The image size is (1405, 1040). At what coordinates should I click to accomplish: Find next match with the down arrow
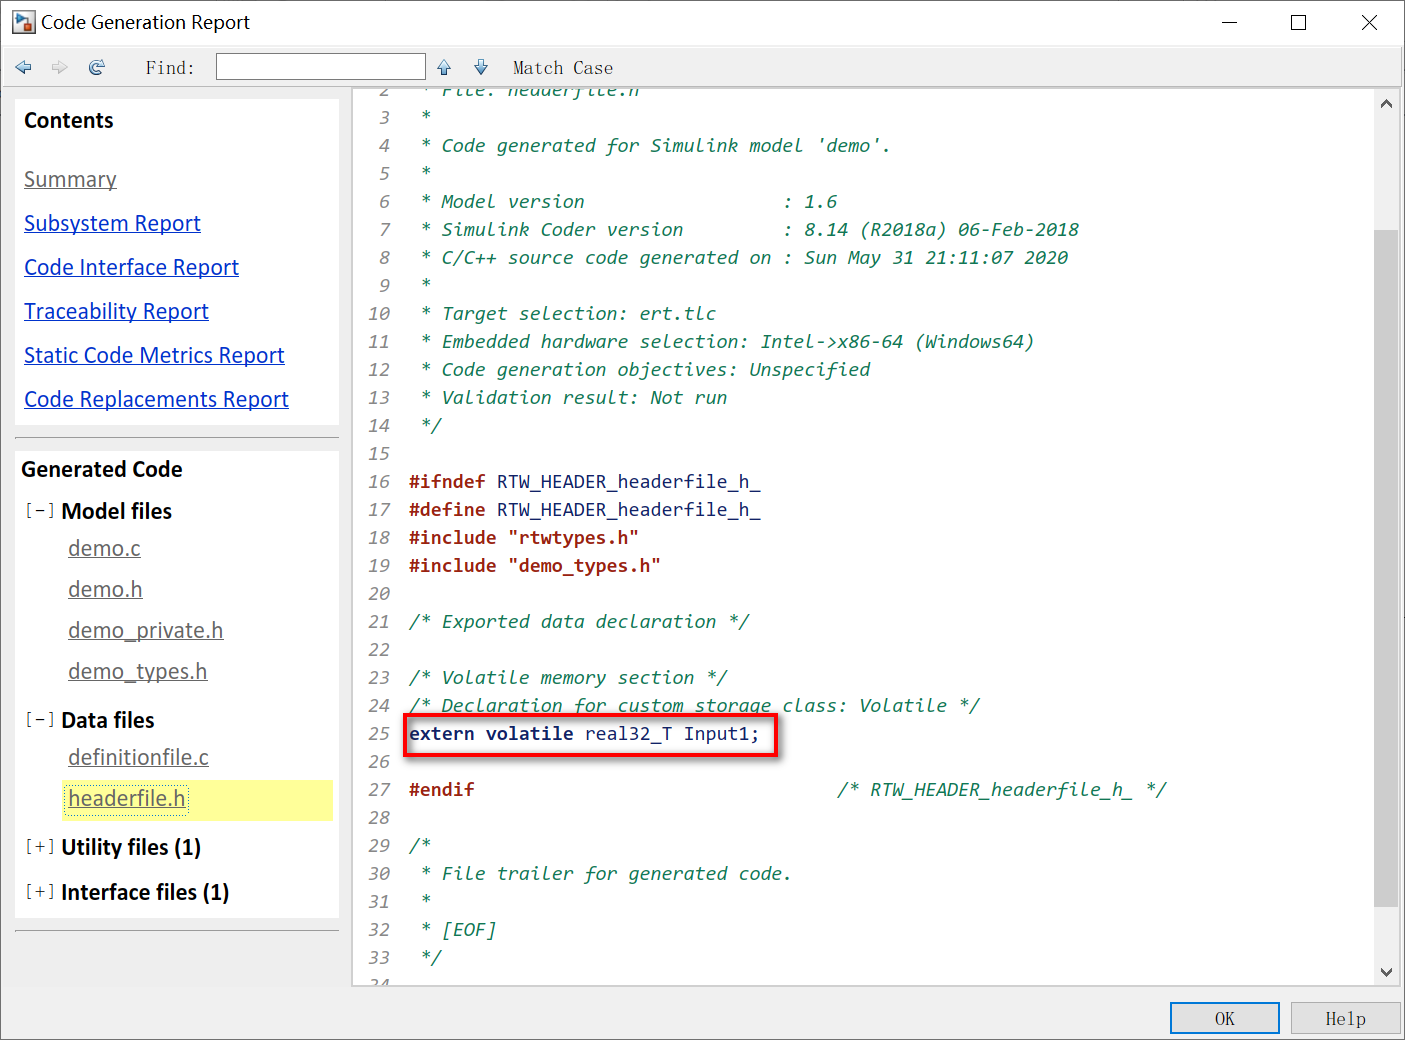[481, 67]
